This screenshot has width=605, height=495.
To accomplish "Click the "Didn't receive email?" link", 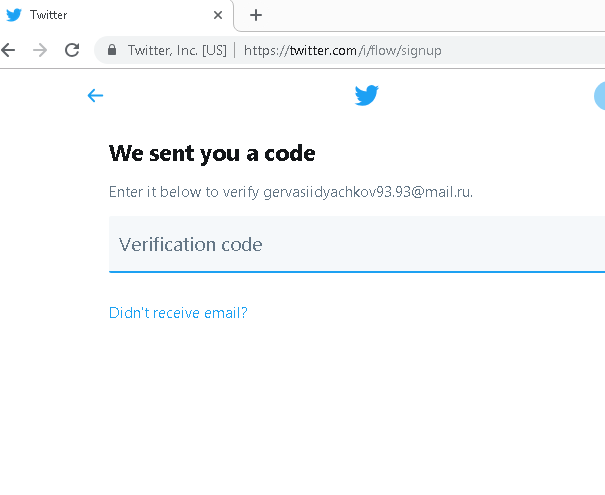I will click(x=178, y=313).
